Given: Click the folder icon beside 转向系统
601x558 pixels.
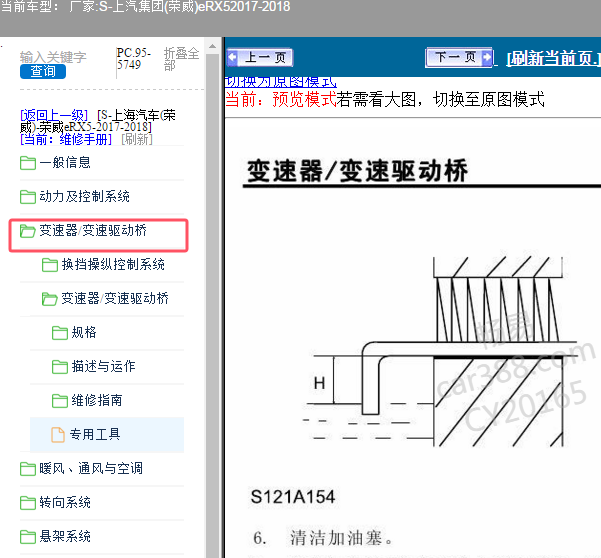Looking at the screenshot, I should (x=28, y=503).
